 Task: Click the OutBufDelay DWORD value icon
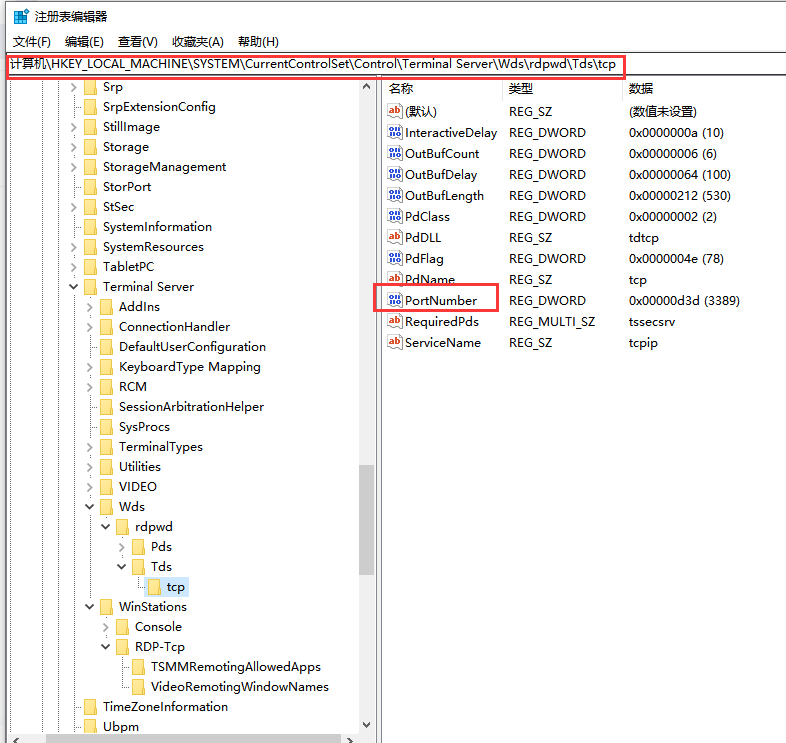pyautogui.click(x=395, y=174)
